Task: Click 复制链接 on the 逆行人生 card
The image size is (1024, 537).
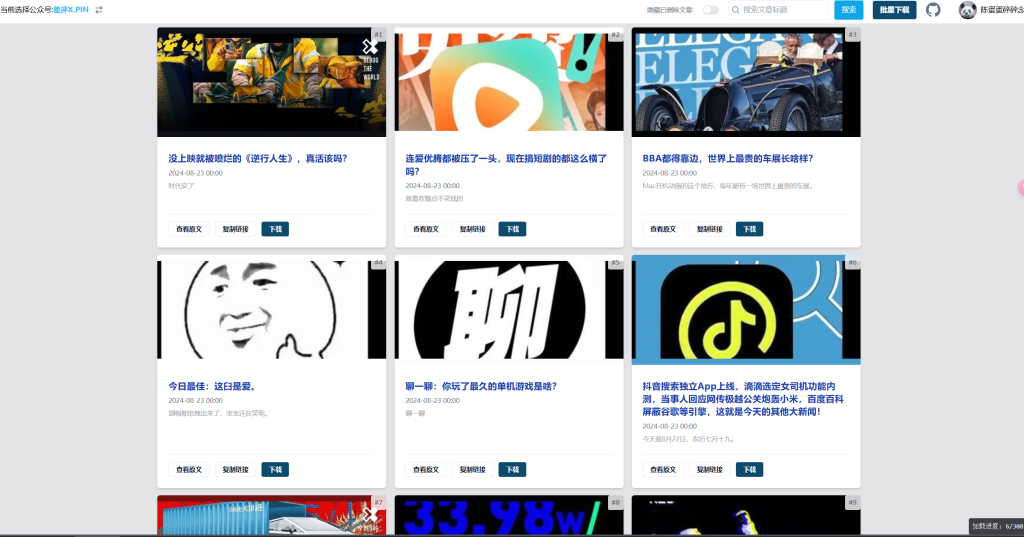Action: 235,229
